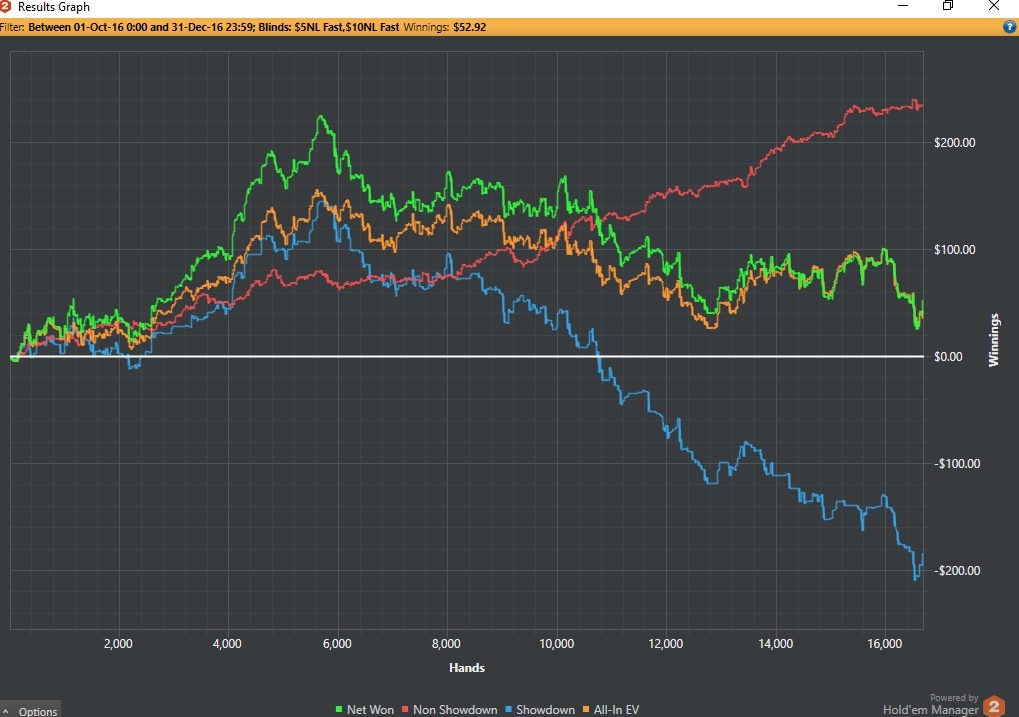Toggle the All-In EV legend entry
This screenshot has height=717, width=1019.
(x=611, y=710)
